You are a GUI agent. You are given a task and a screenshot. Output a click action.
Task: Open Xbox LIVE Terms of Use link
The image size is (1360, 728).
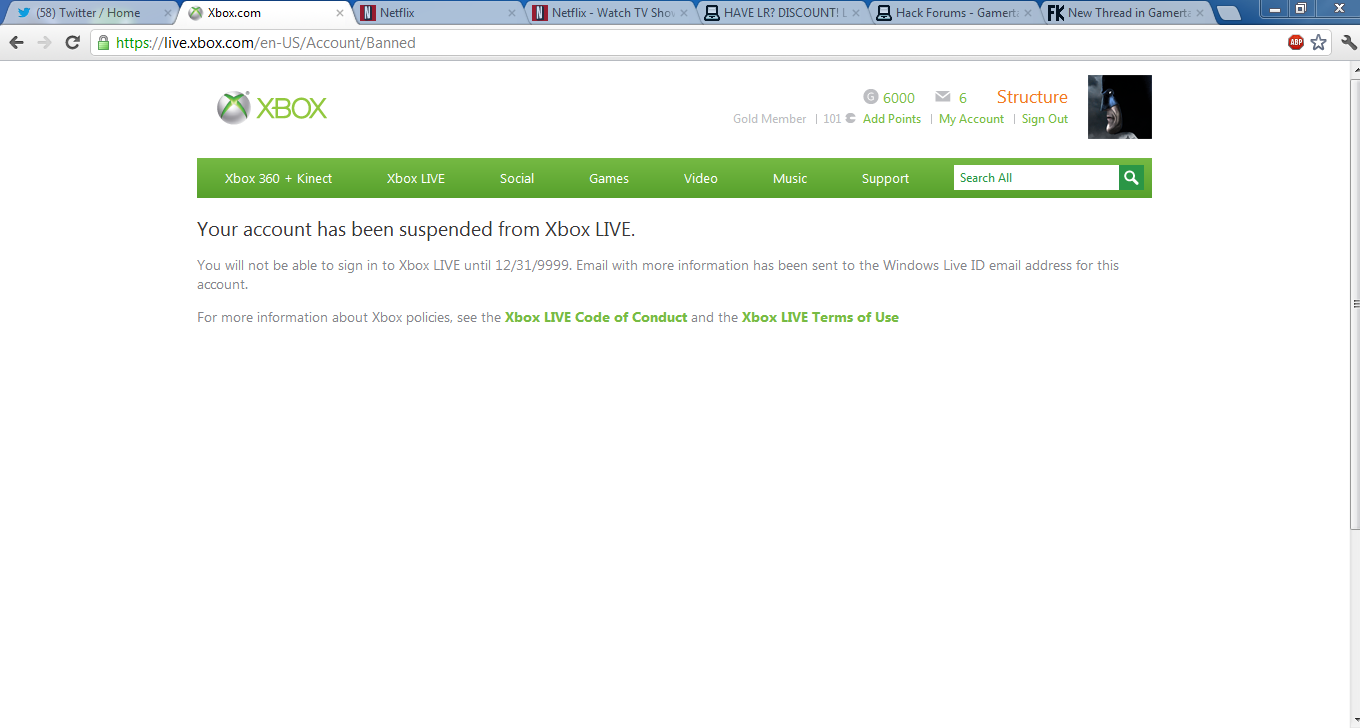point(820,317)
